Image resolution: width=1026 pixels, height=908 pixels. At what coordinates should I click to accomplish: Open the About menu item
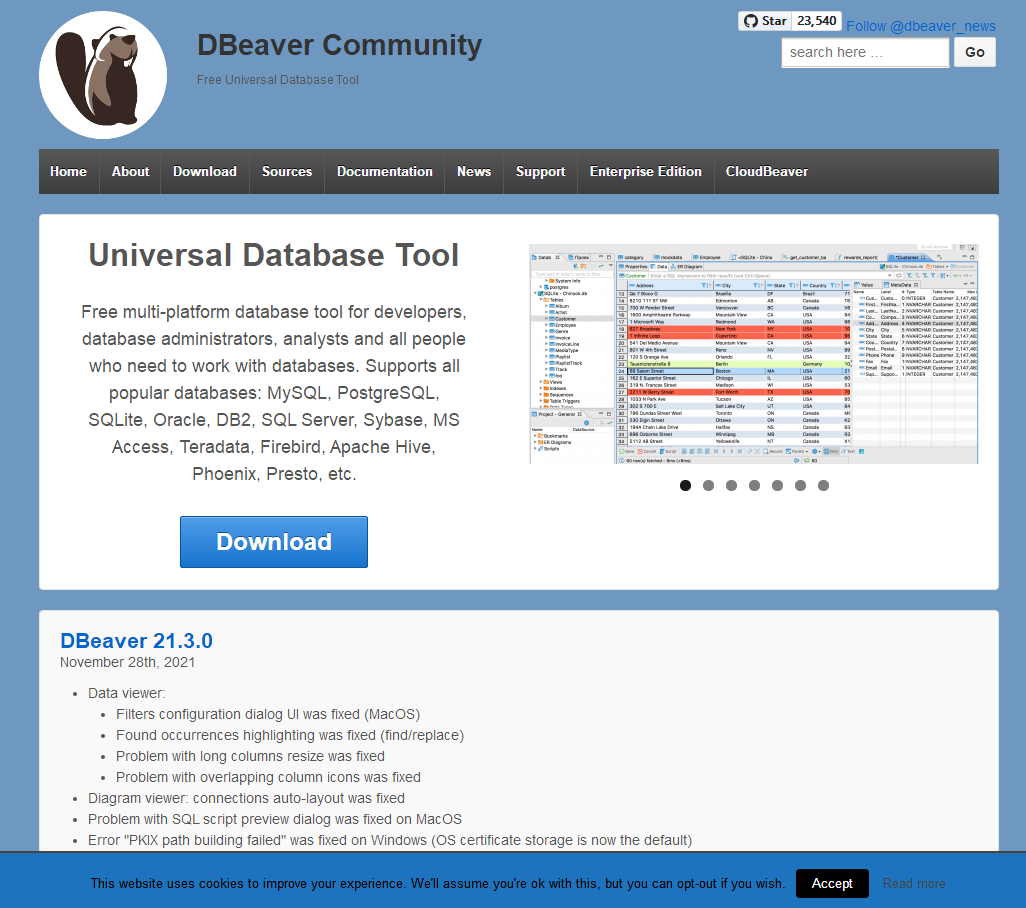point(130,171)
